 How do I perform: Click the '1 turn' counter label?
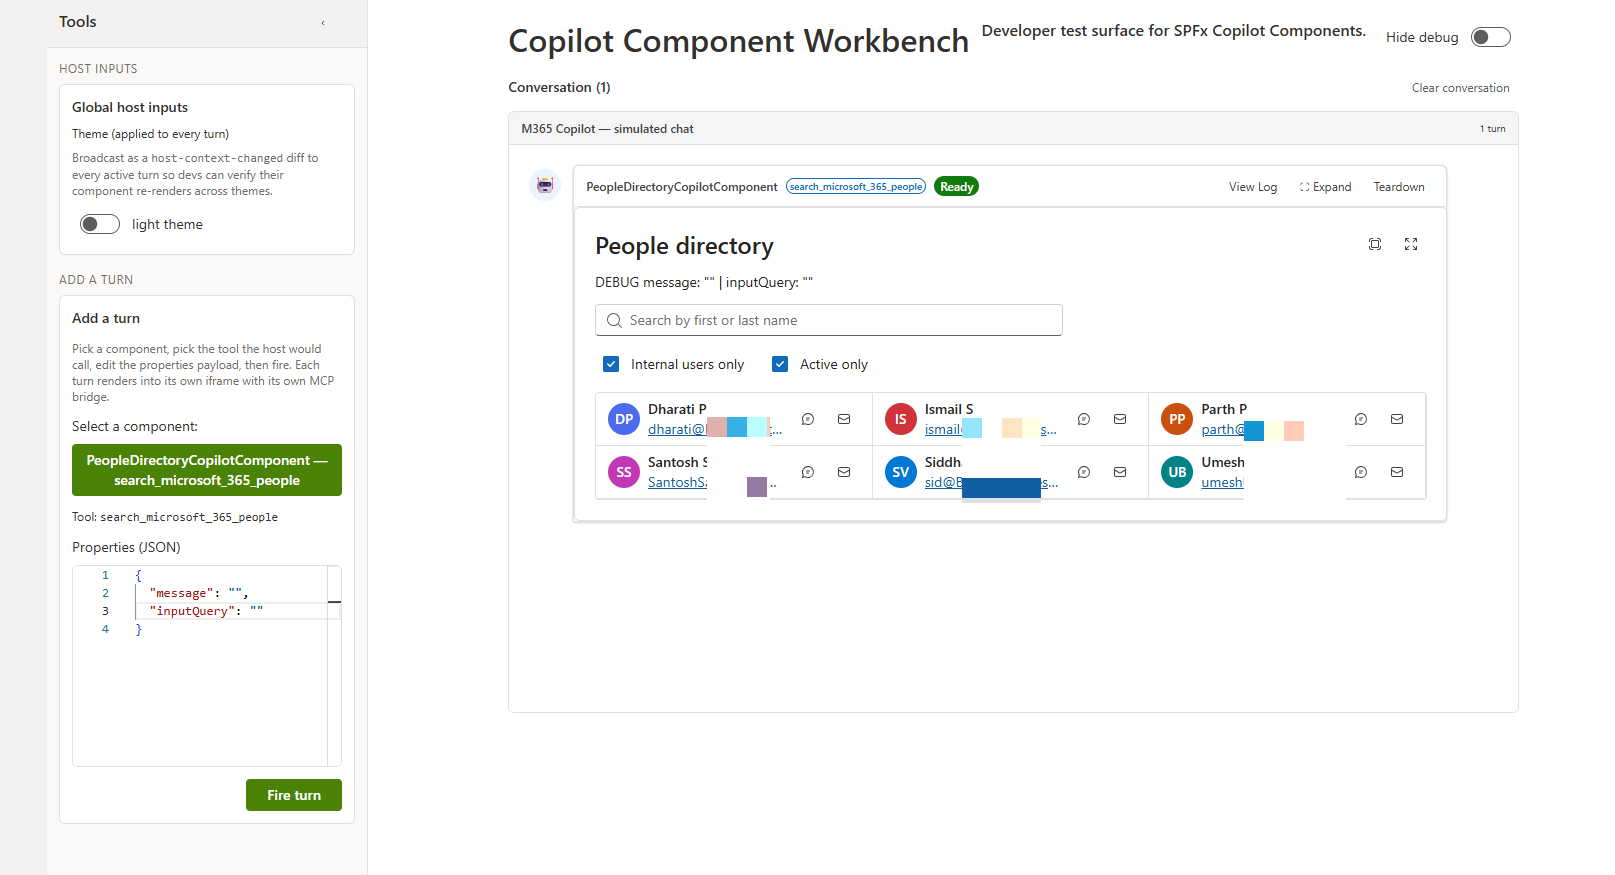(x=1492, y=129)
